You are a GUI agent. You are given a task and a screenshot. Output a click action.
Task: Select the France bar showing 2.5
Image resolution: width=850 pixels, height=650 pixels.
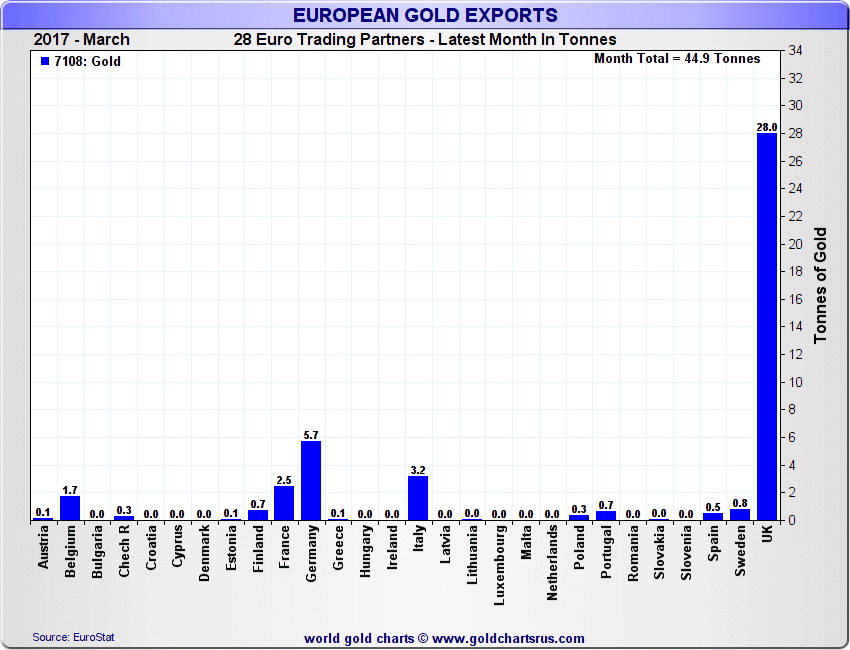point(284,503)
